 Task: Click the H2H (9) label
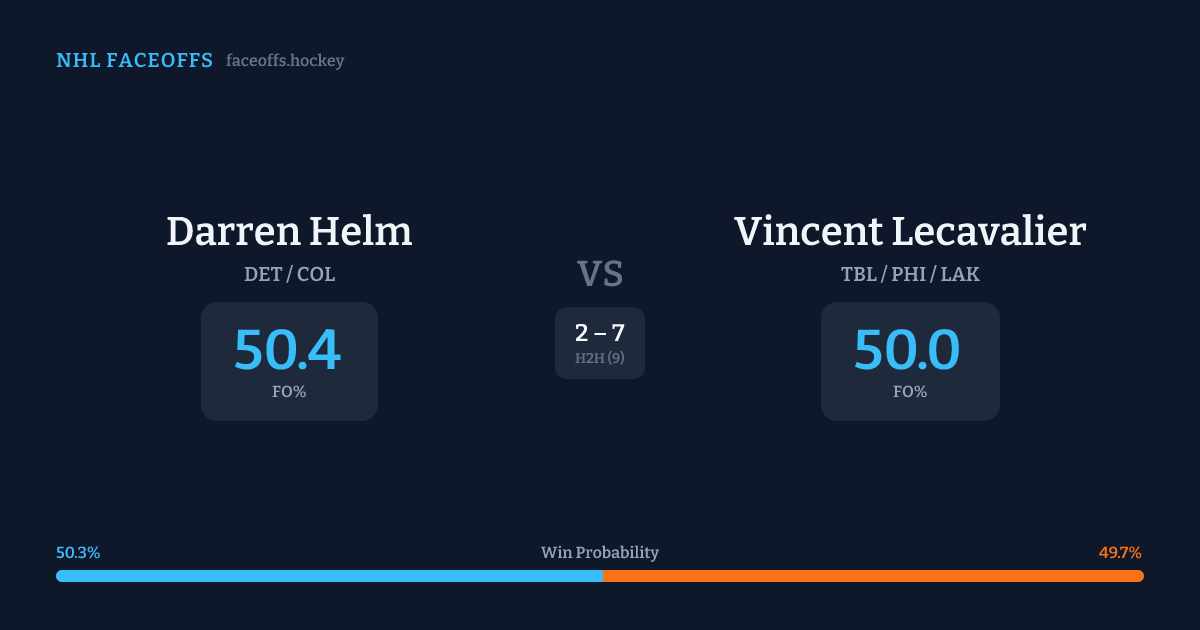(600, 358)
